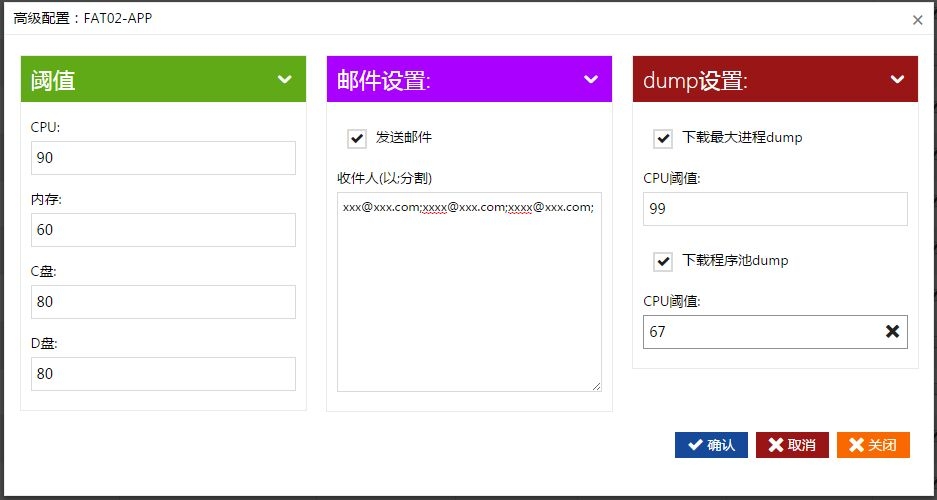Uncheck 下载程序池dump checkbox
The width and height of the screenshot is (937, 500).
[663, 262]
